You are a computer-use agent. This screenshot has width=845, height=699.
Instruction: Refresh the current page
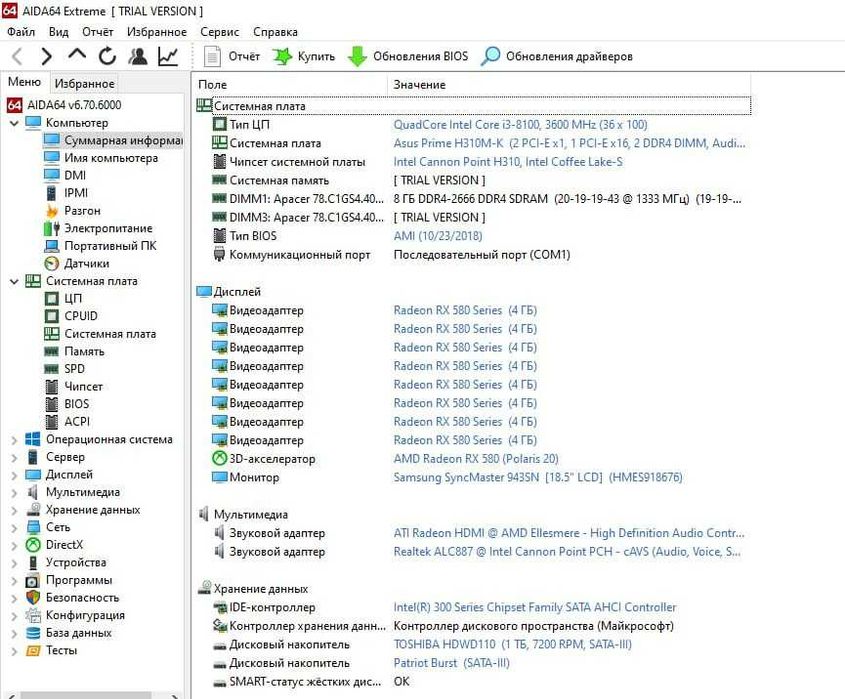107,56
